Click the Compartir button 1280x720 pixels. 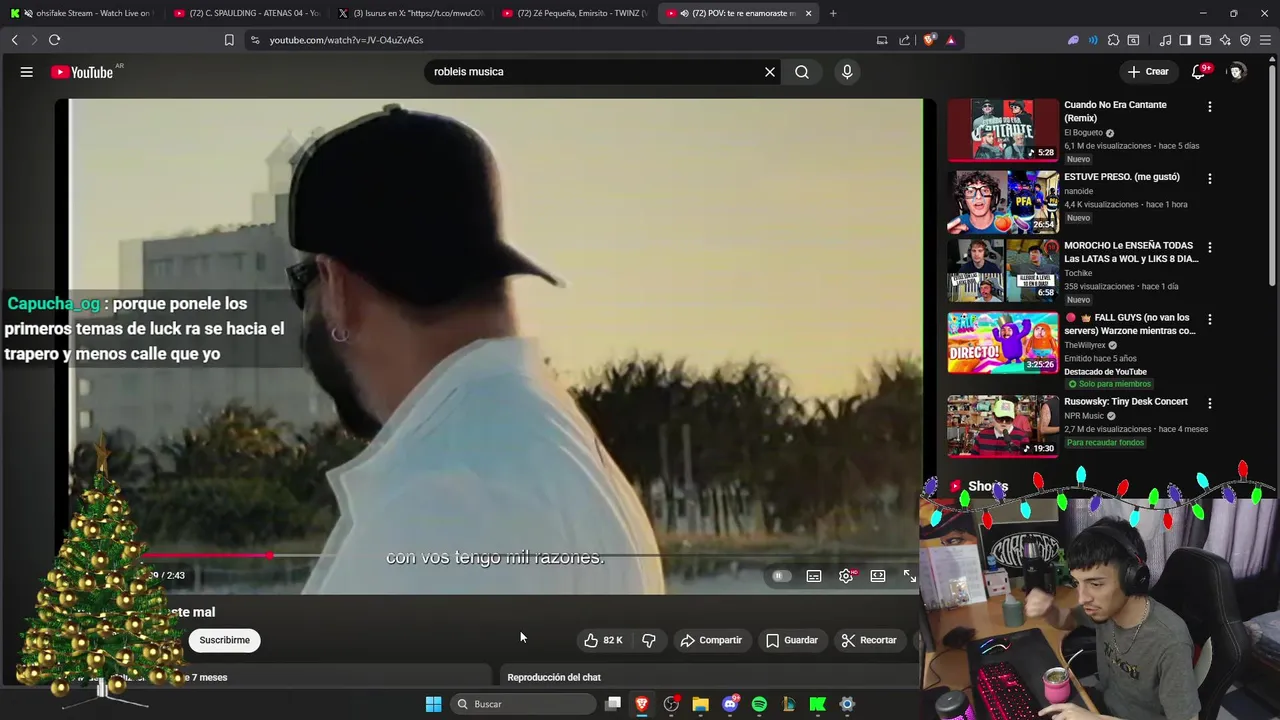point(711,640)
